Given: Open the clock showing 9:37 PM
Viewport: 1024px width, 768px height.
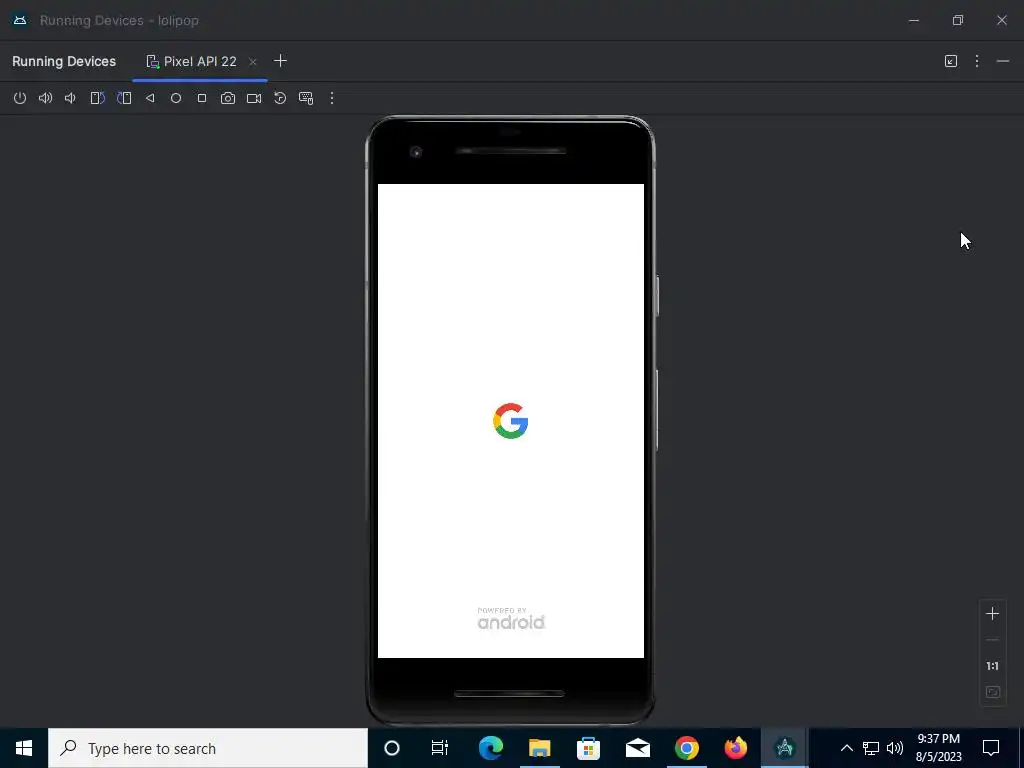Looking at the screenshot, I should (938, 748).
